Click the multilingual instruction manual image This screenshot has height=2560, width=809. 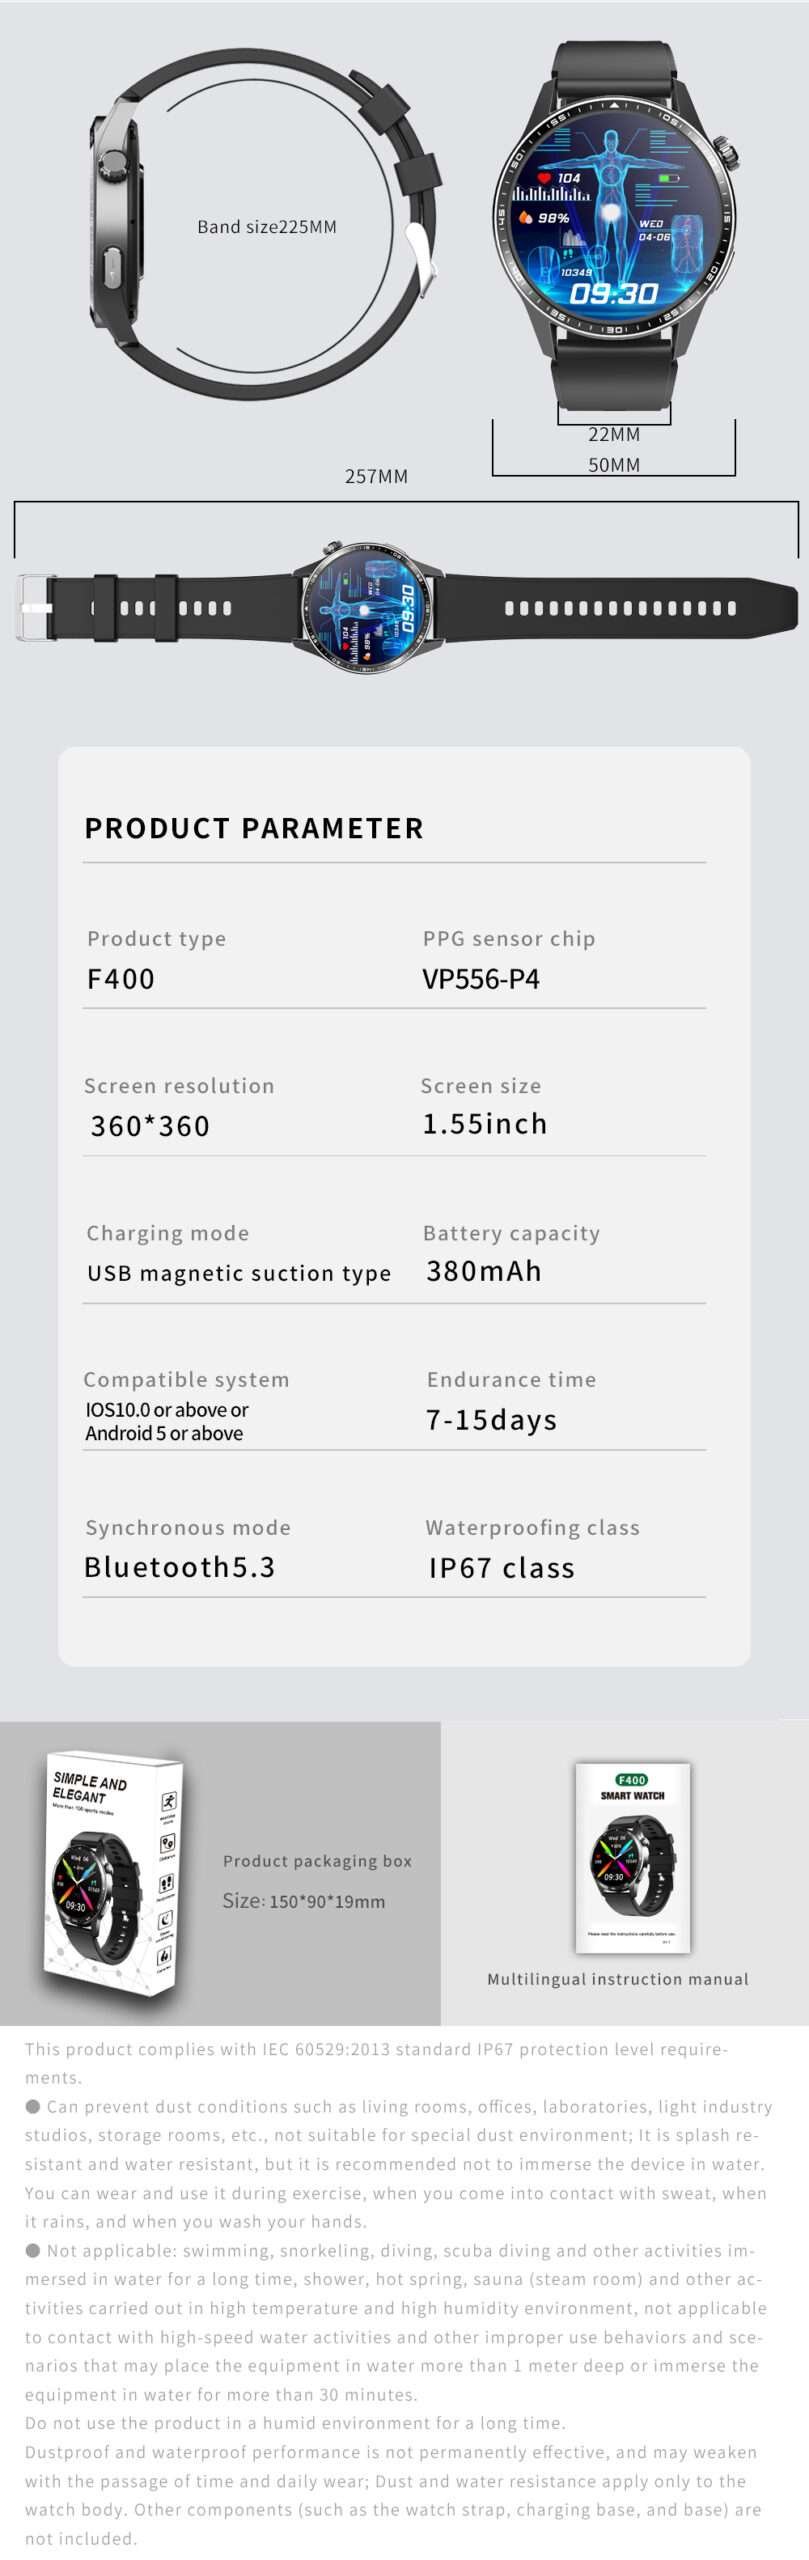click(x=632, y=1856)
